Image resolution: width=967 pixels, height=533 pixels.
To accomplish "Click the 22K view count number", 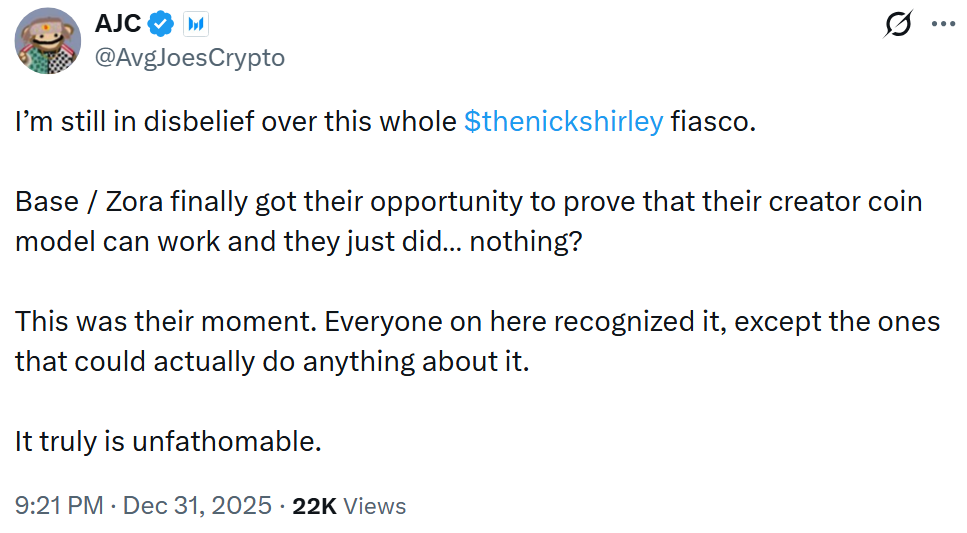I will pos(314,506).
